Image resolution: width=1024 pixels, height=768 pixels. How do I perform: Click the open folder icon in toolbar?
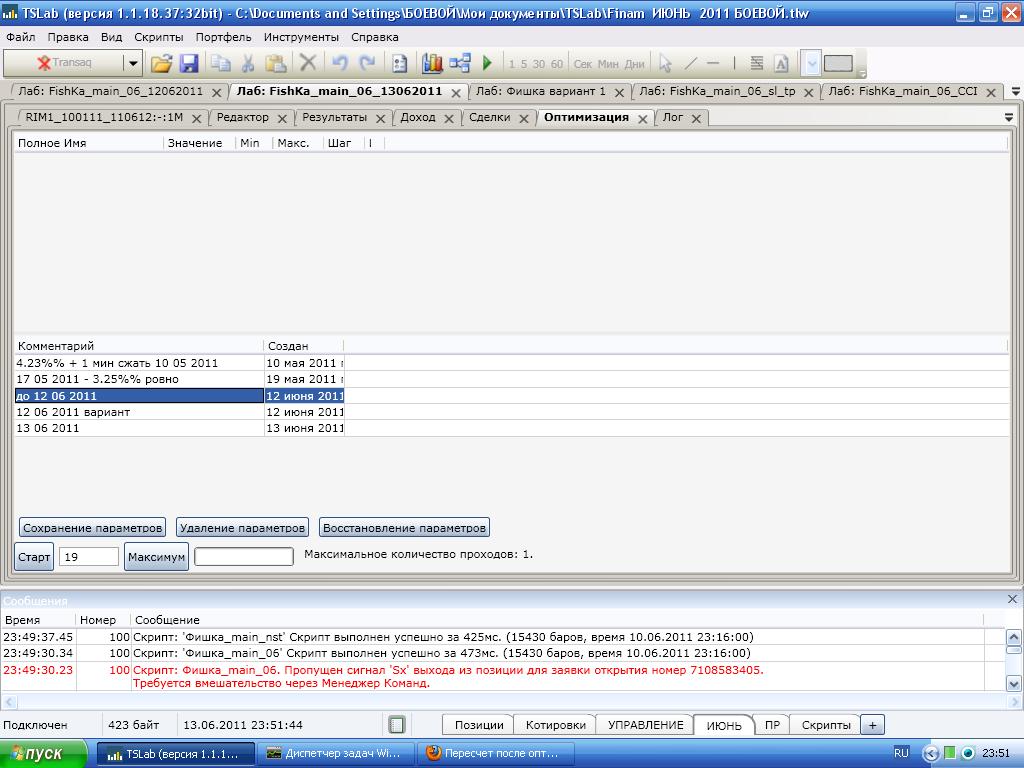(161, 63)
